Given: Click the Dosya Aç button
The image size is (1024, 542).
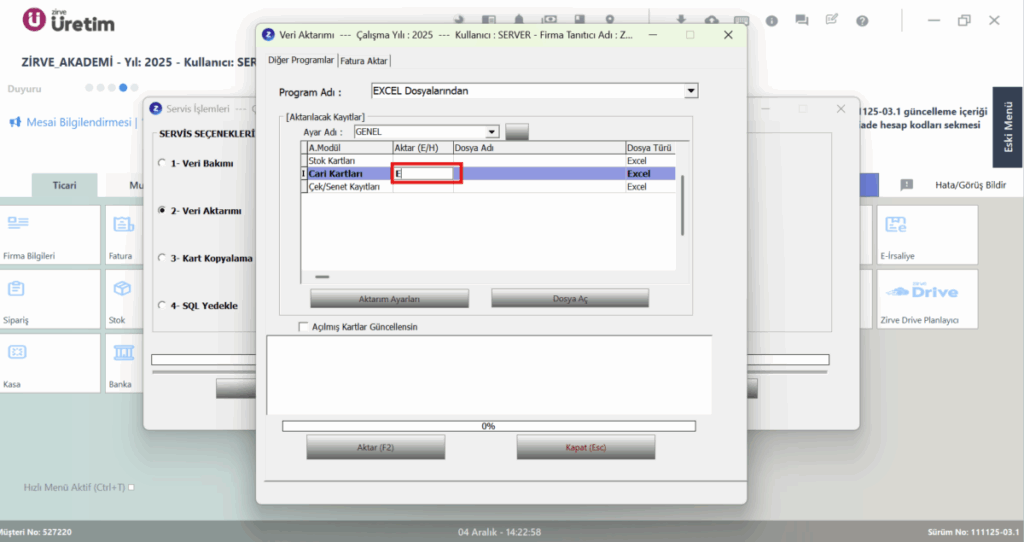Looking at the screenshot, I should [570, 298].
